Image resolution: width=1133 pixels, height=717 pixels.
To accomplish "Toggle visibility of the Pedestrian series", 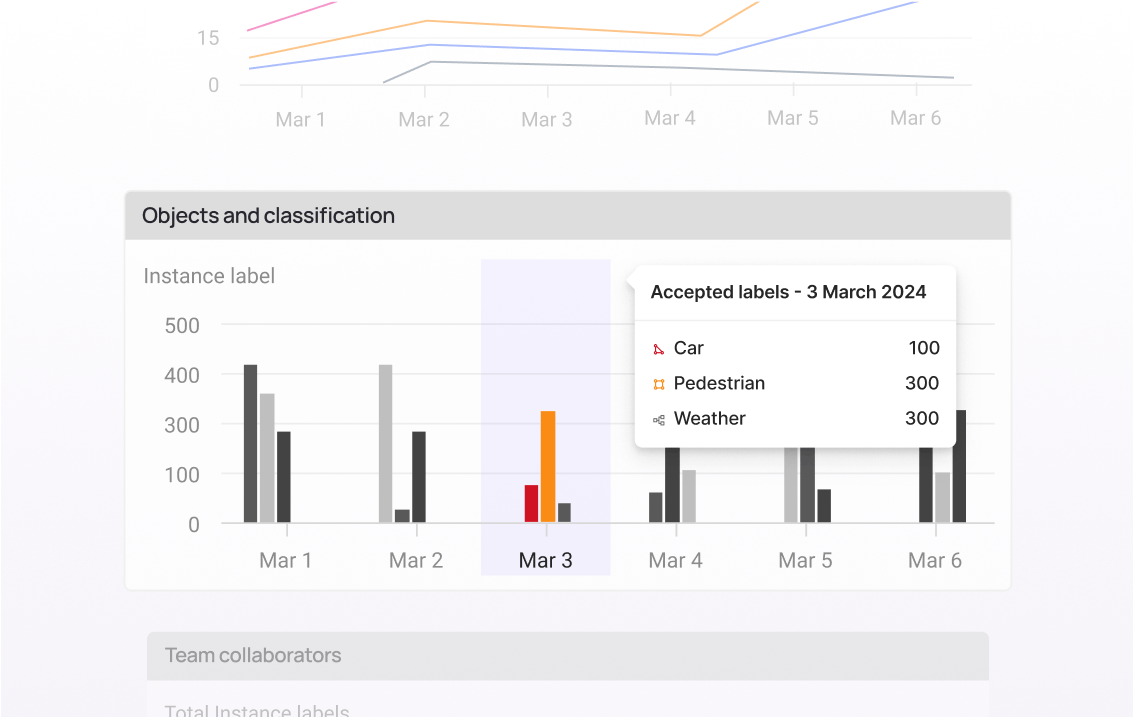I will [x=719, y=383].
